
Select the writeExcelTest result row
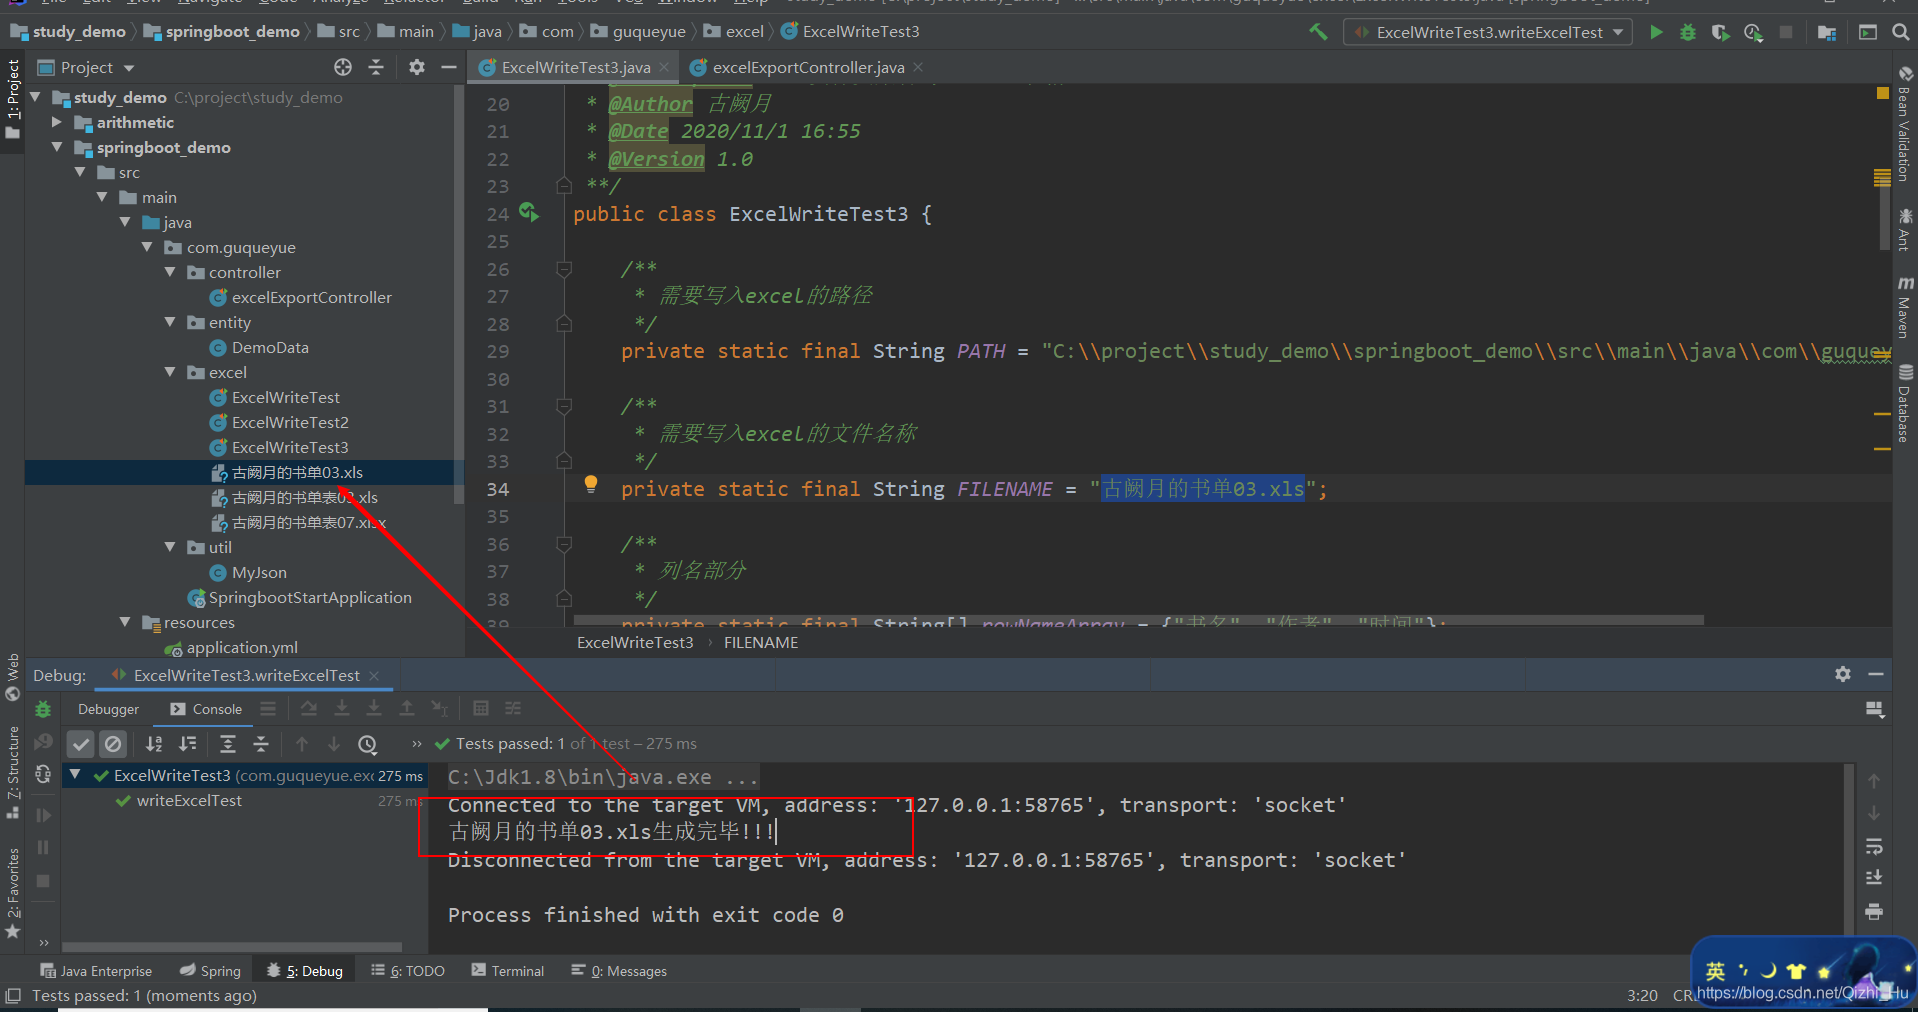pos(245,801)
